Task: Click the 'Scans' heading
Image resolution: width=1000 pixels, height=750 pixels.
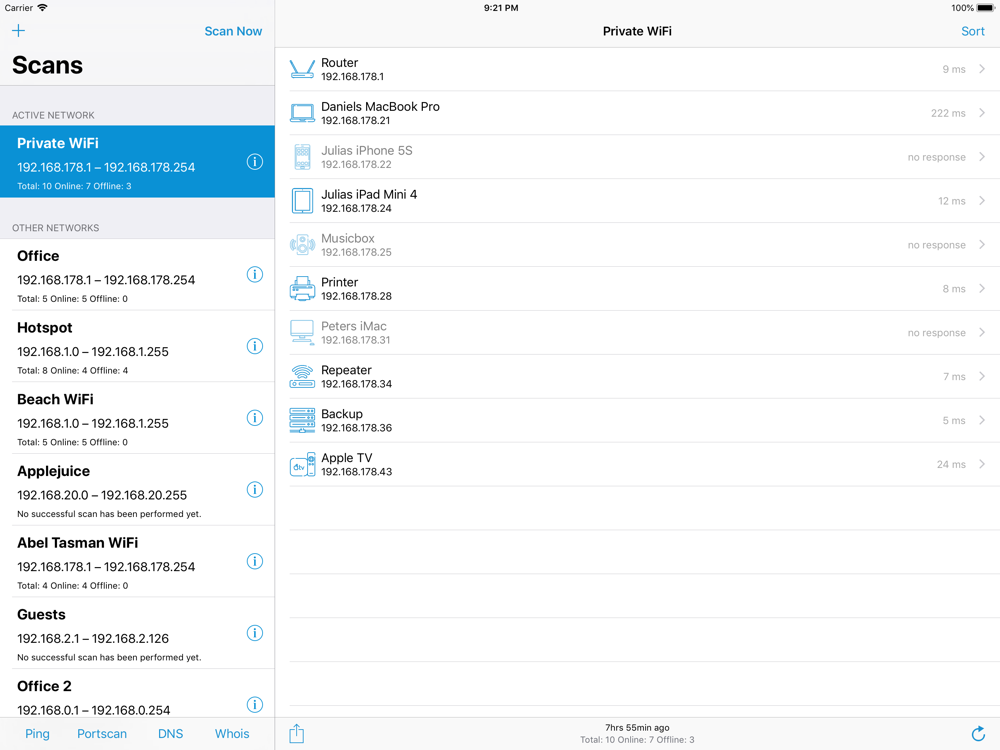Action: [47, 65]
